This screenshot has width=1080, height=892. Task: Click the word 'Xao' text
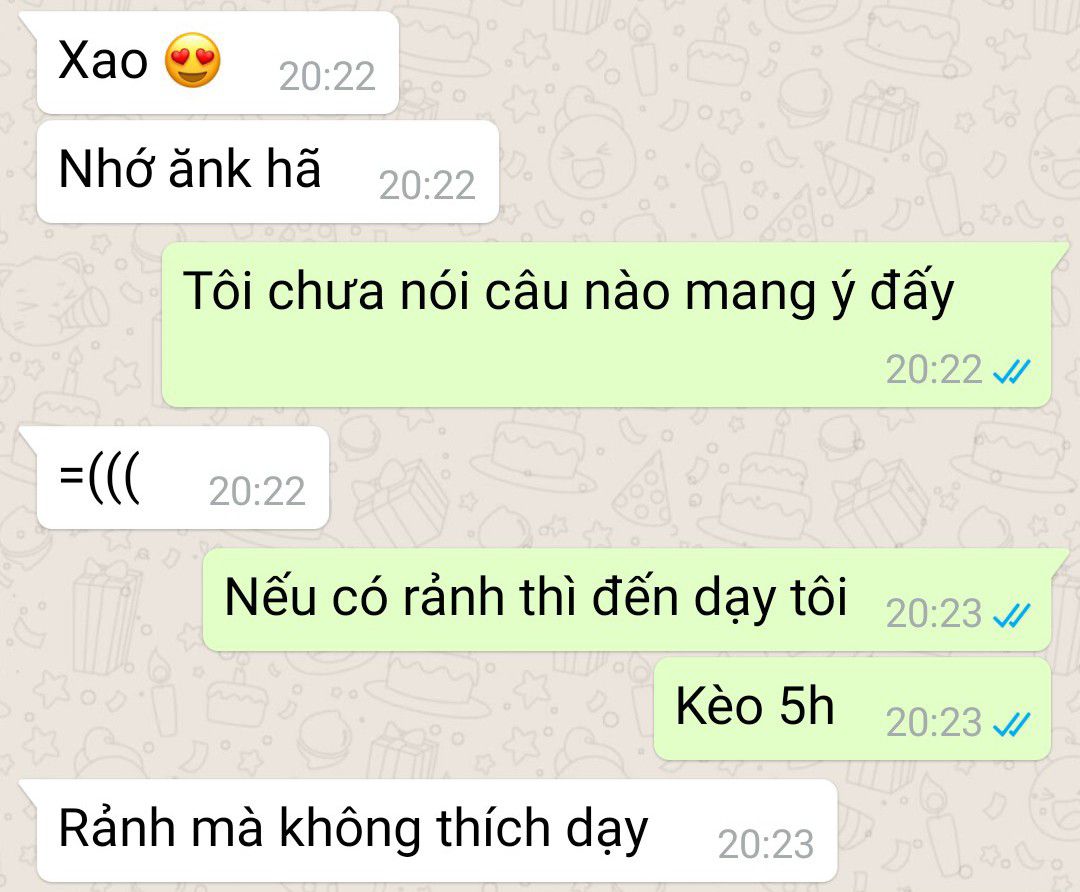tap(103, 60)
